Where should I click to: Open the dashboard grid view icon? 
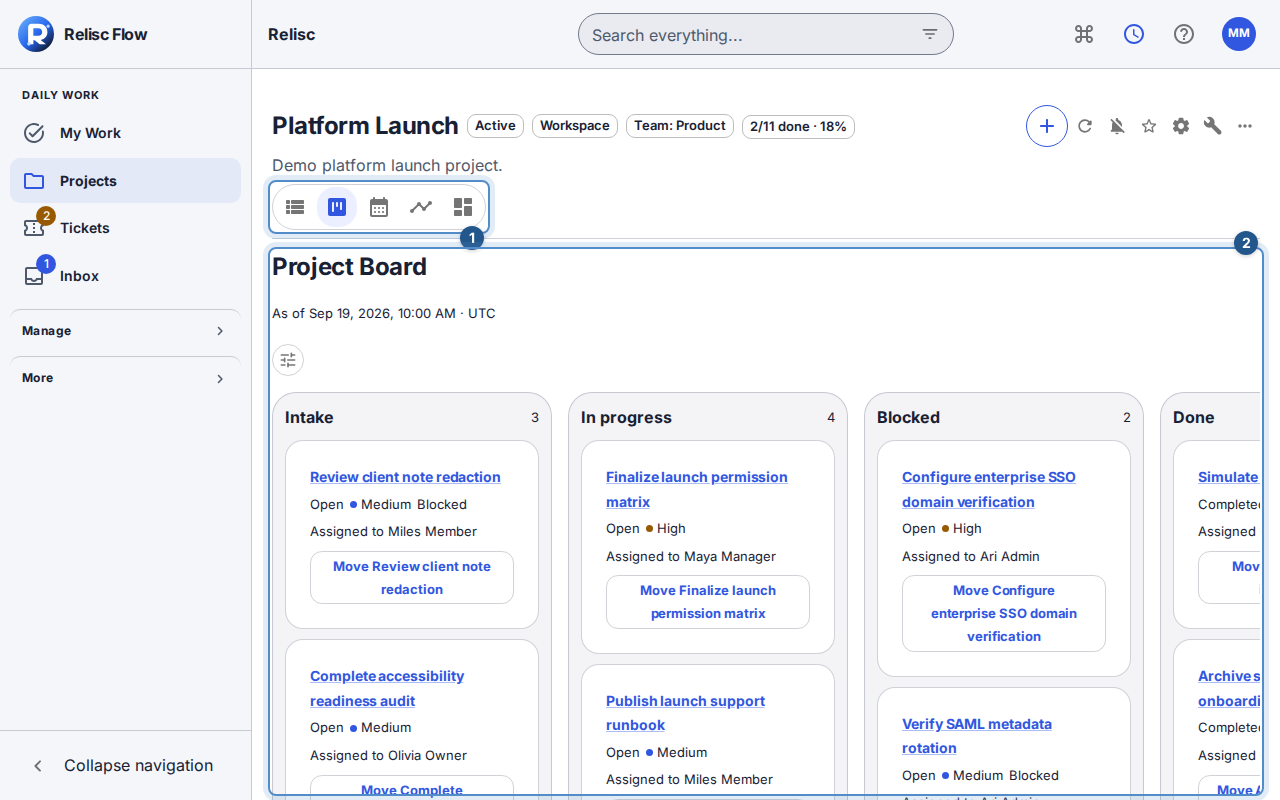click(x=463, y=207)
